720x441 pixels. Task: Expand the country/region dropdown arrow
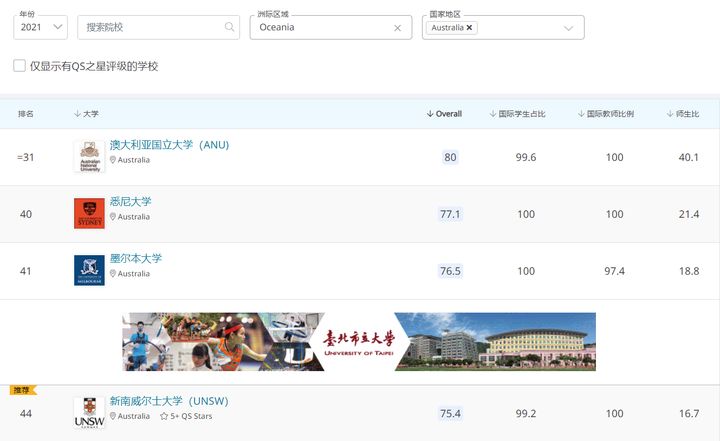[x=568, y=28]
